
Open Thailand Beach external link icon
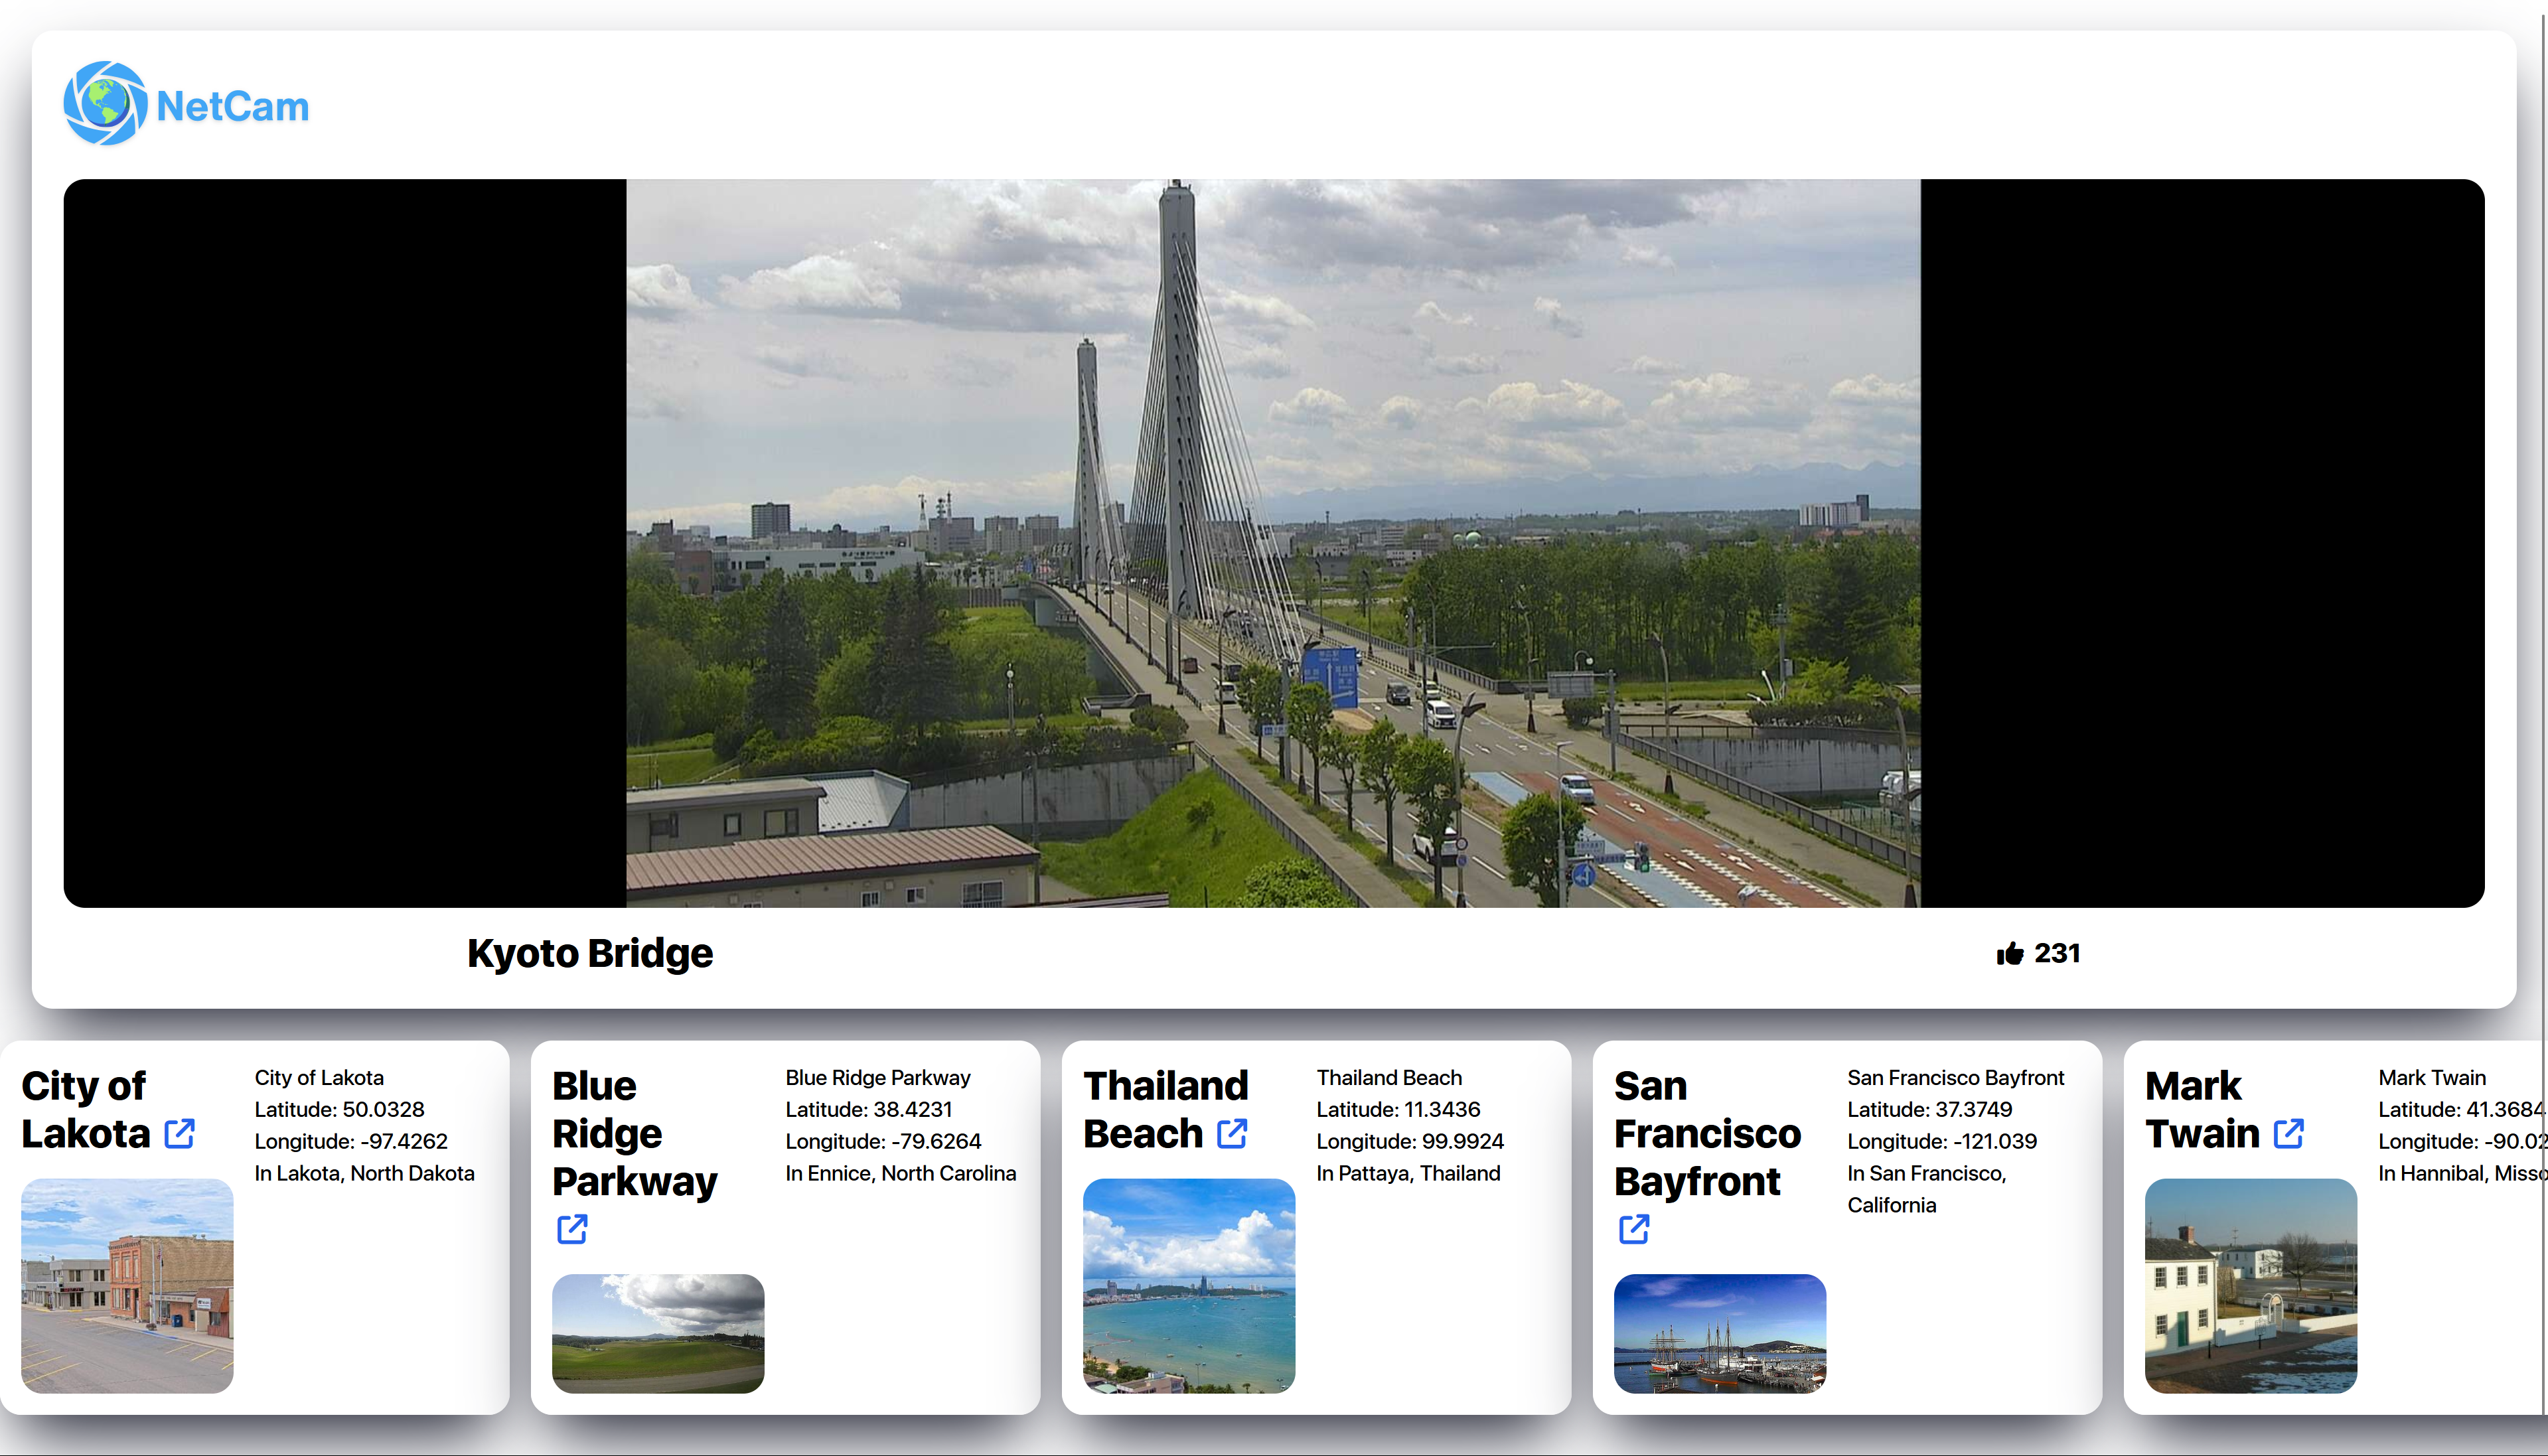[1232, 1134]
